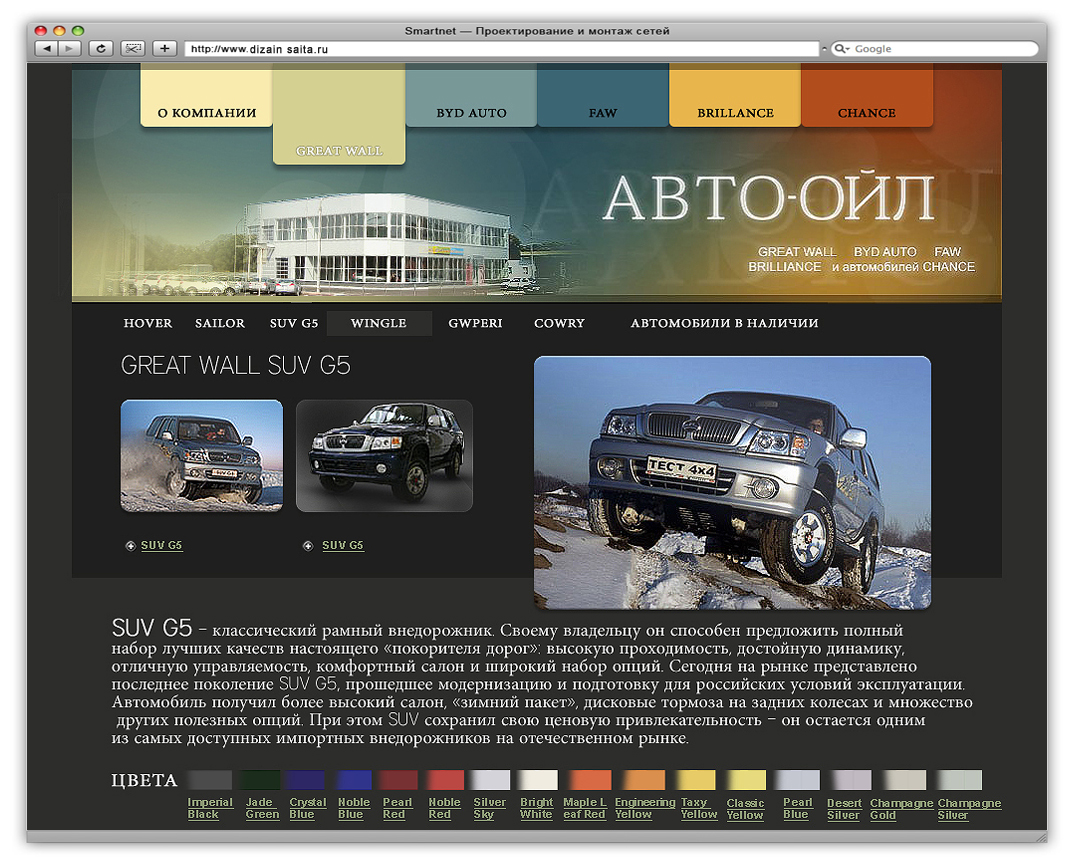This screenshot has height=861, width=1074.
Task: Click the URL address field
Action: coord(502,49)
